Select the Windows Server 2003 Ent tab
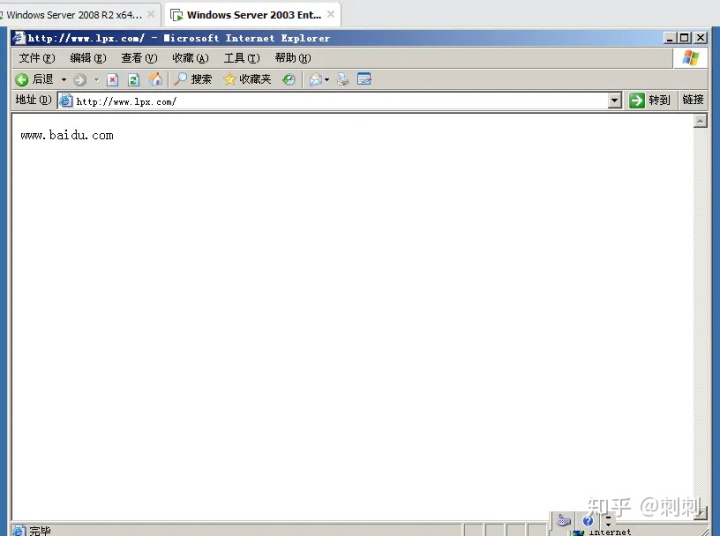 (253, 15)
